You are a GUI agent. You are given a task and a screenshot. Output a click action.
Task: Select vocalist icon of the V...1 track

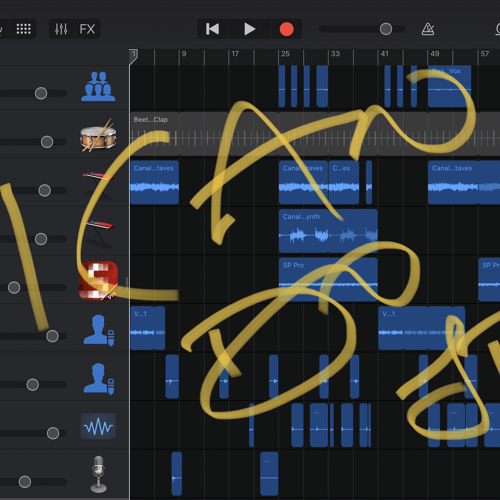pos(98,330)
